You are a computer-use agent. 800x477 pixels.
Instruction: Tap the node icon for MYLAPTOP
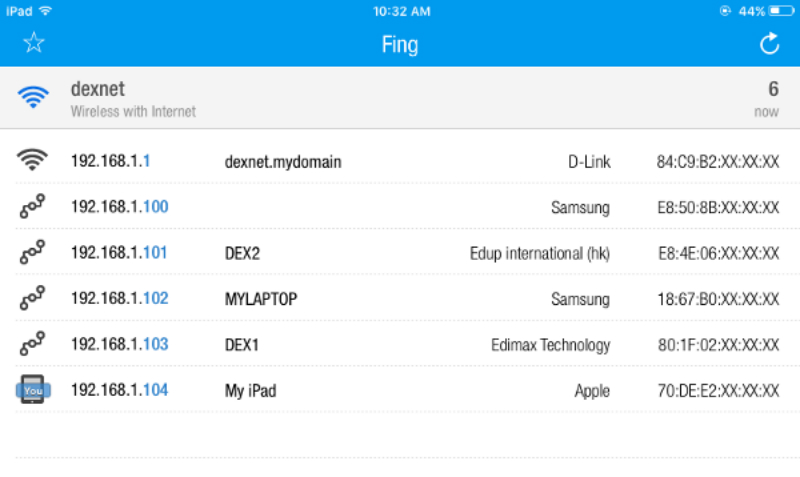click(33, 298)
